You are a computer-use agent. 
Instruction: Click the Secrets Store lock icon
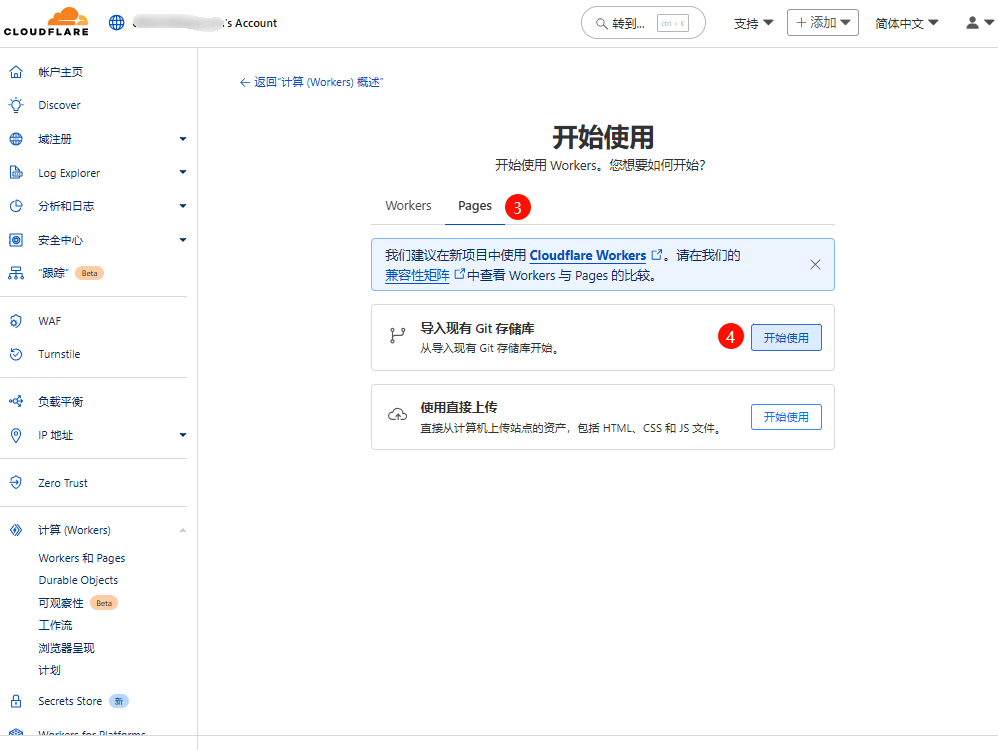point(16,701)
